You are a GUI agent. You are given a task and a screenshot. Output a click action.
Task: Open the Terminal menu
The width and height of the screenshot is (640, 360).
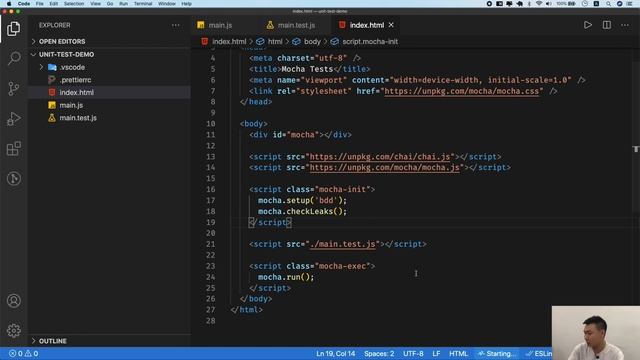pos(143,4)
